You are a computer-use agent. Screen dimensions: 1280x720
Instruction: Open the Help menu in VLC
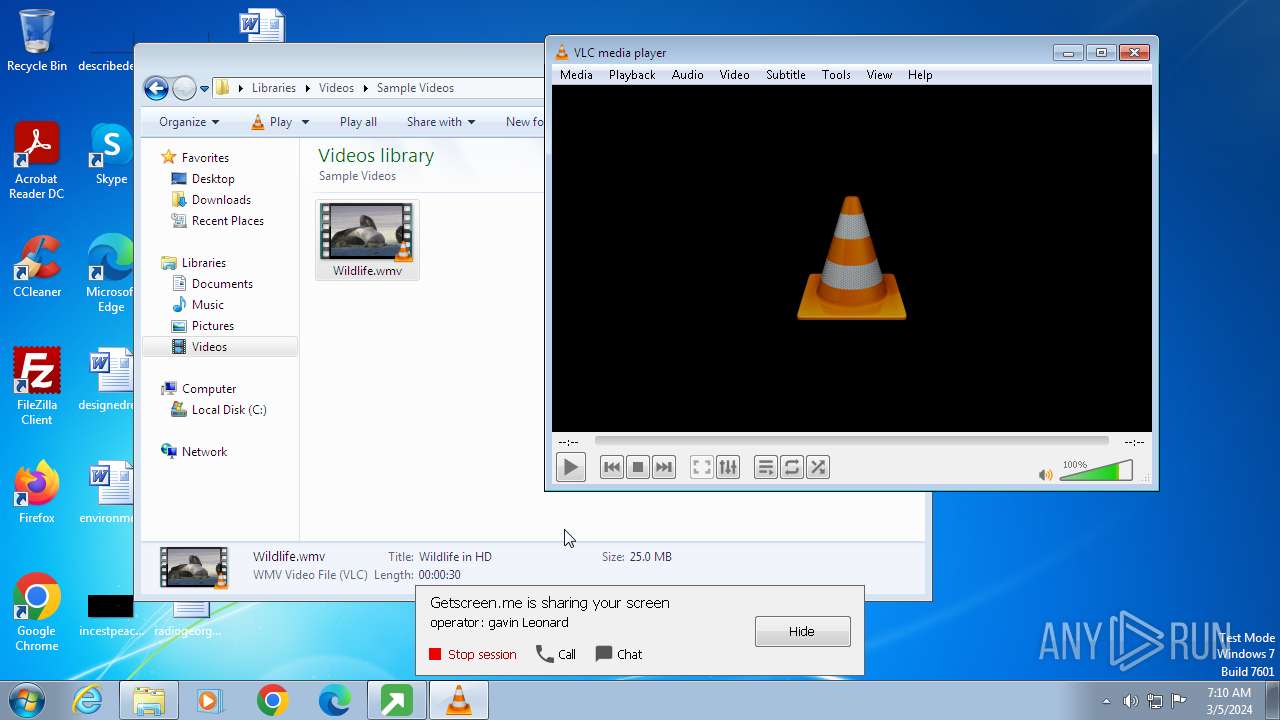click(x=920, y=75)
